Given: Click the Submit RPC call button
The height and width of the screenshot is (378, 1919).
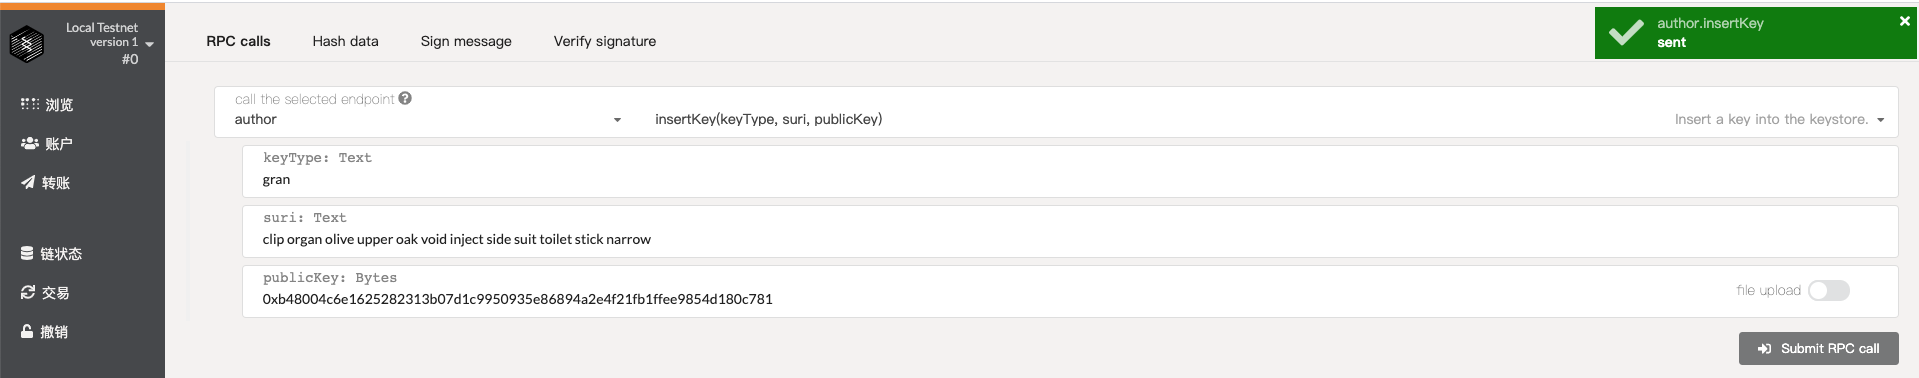Looking at the screenshot, I should (1818, 348).
